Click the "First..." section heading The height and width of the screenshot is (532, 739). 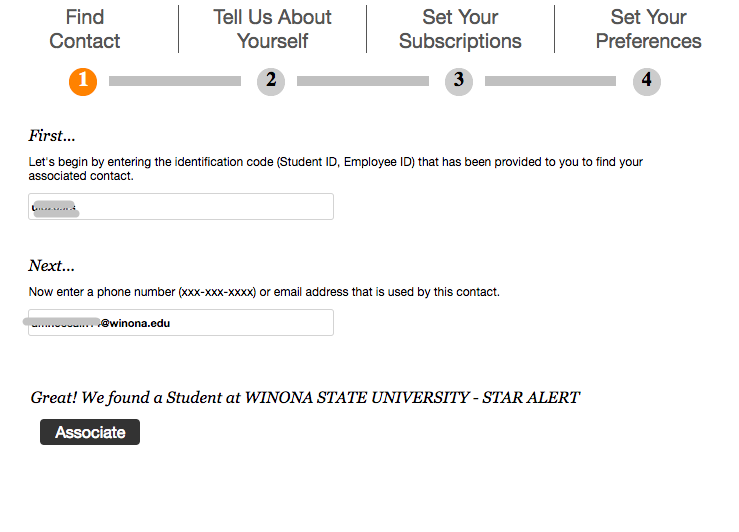pos(52,136)
